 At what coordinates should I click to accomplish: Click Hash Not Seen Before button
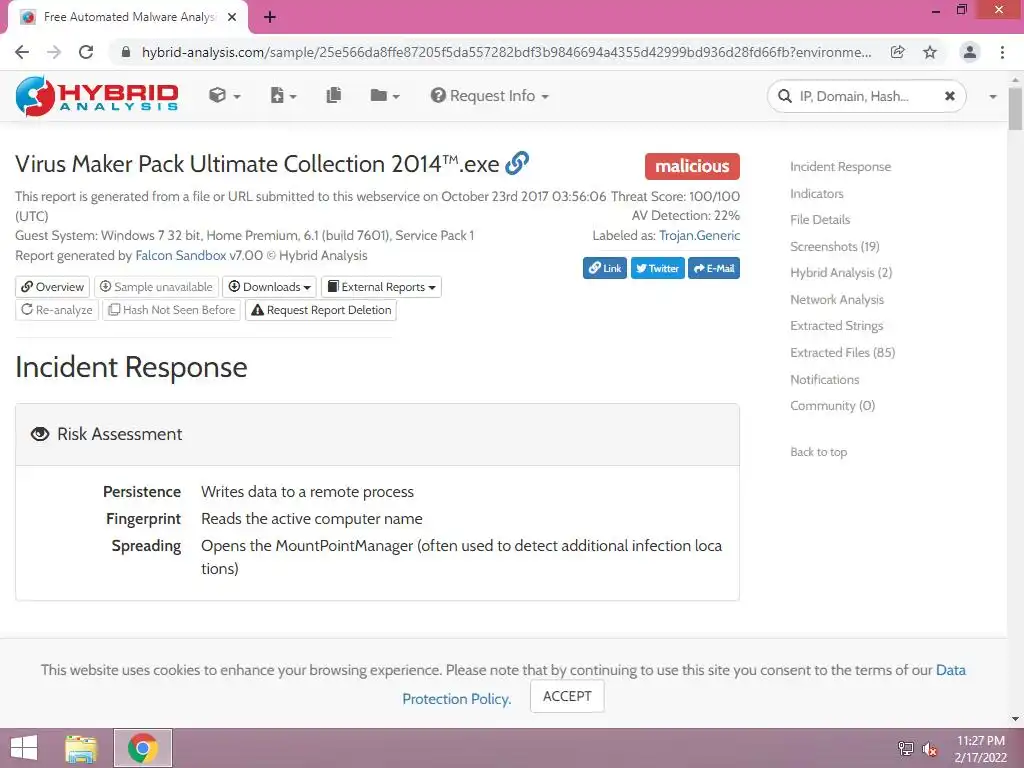click(x=172, y=310)
